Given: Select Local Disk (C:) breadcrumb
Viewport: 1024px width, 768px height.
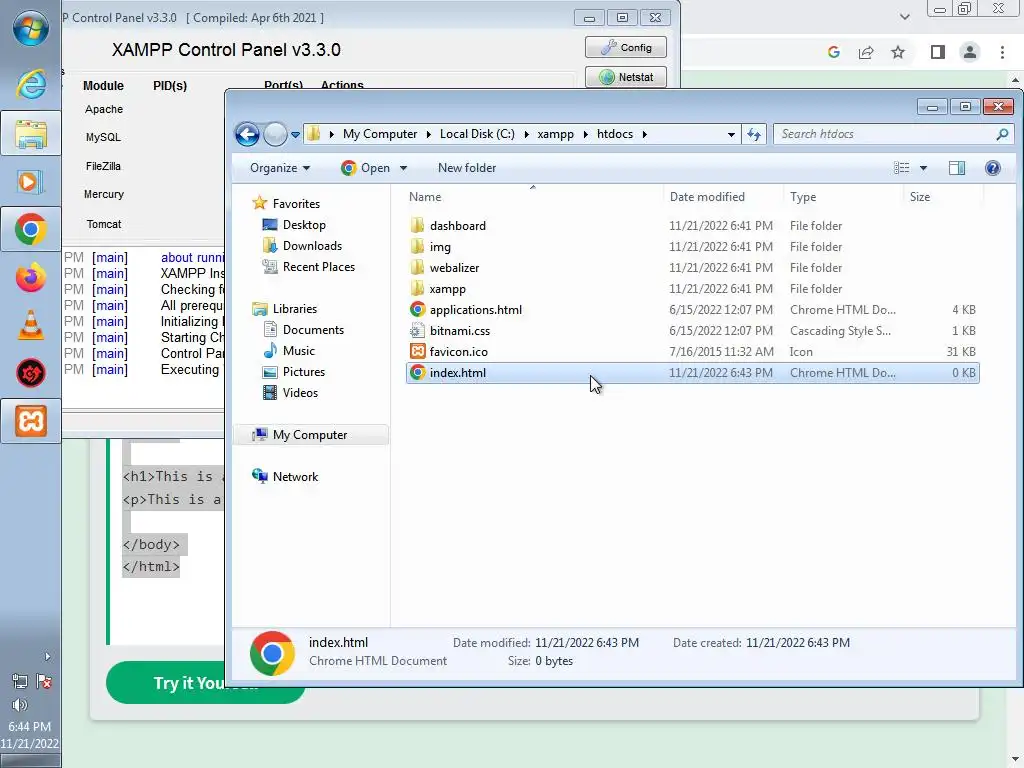Looking at the screenshot, I should [477, 134].
